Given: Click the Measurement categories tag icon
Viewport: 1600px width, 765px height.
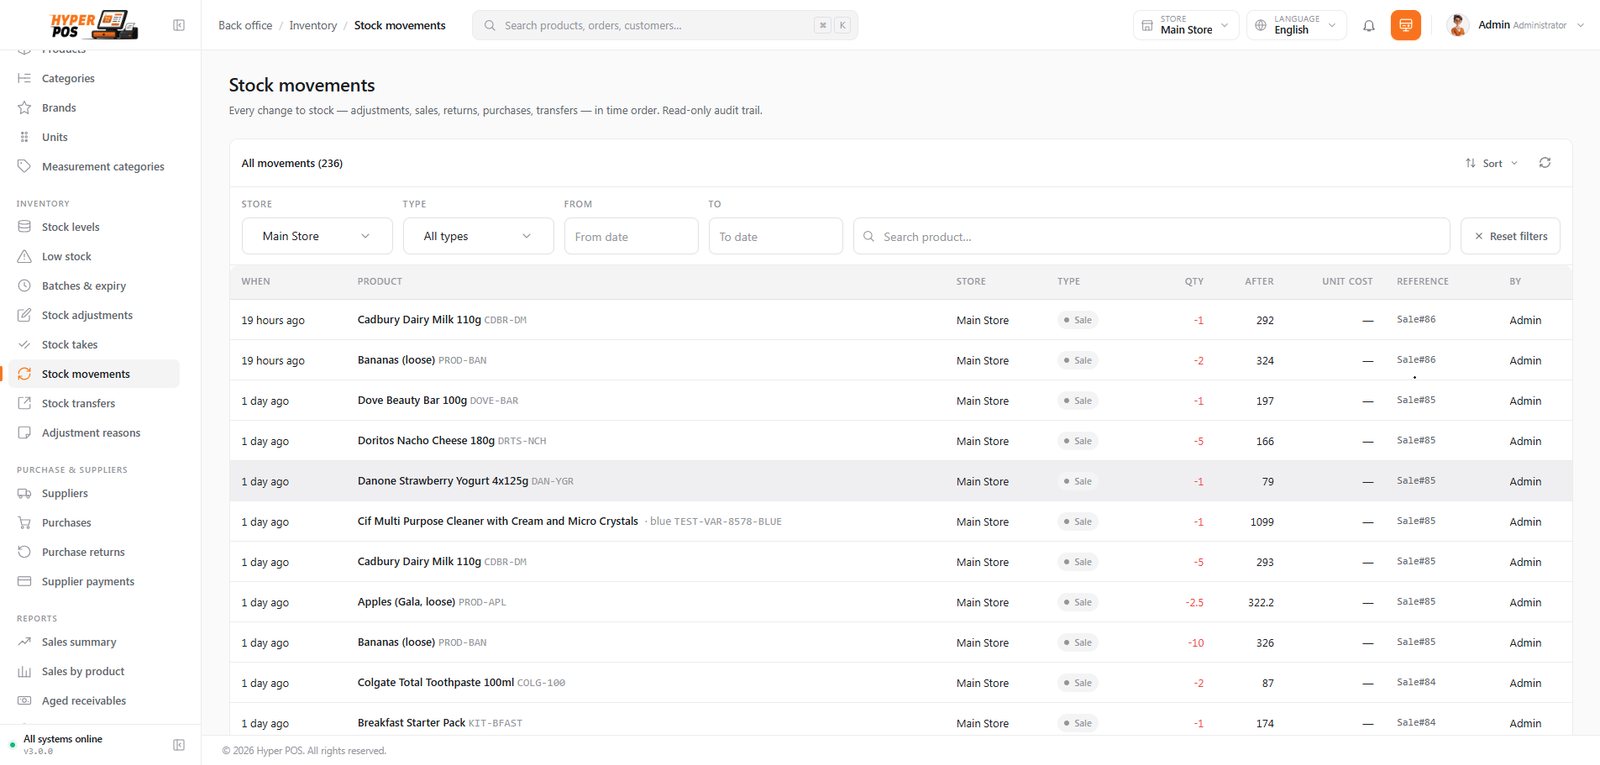Looking at the screenshot, I should [24, 167].
